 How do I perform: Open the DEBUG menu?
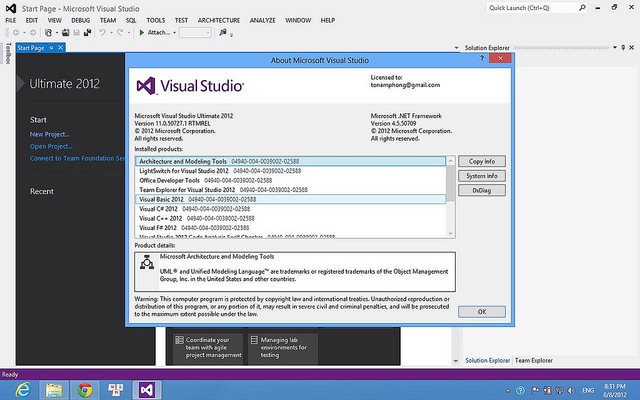click(80, 20)
